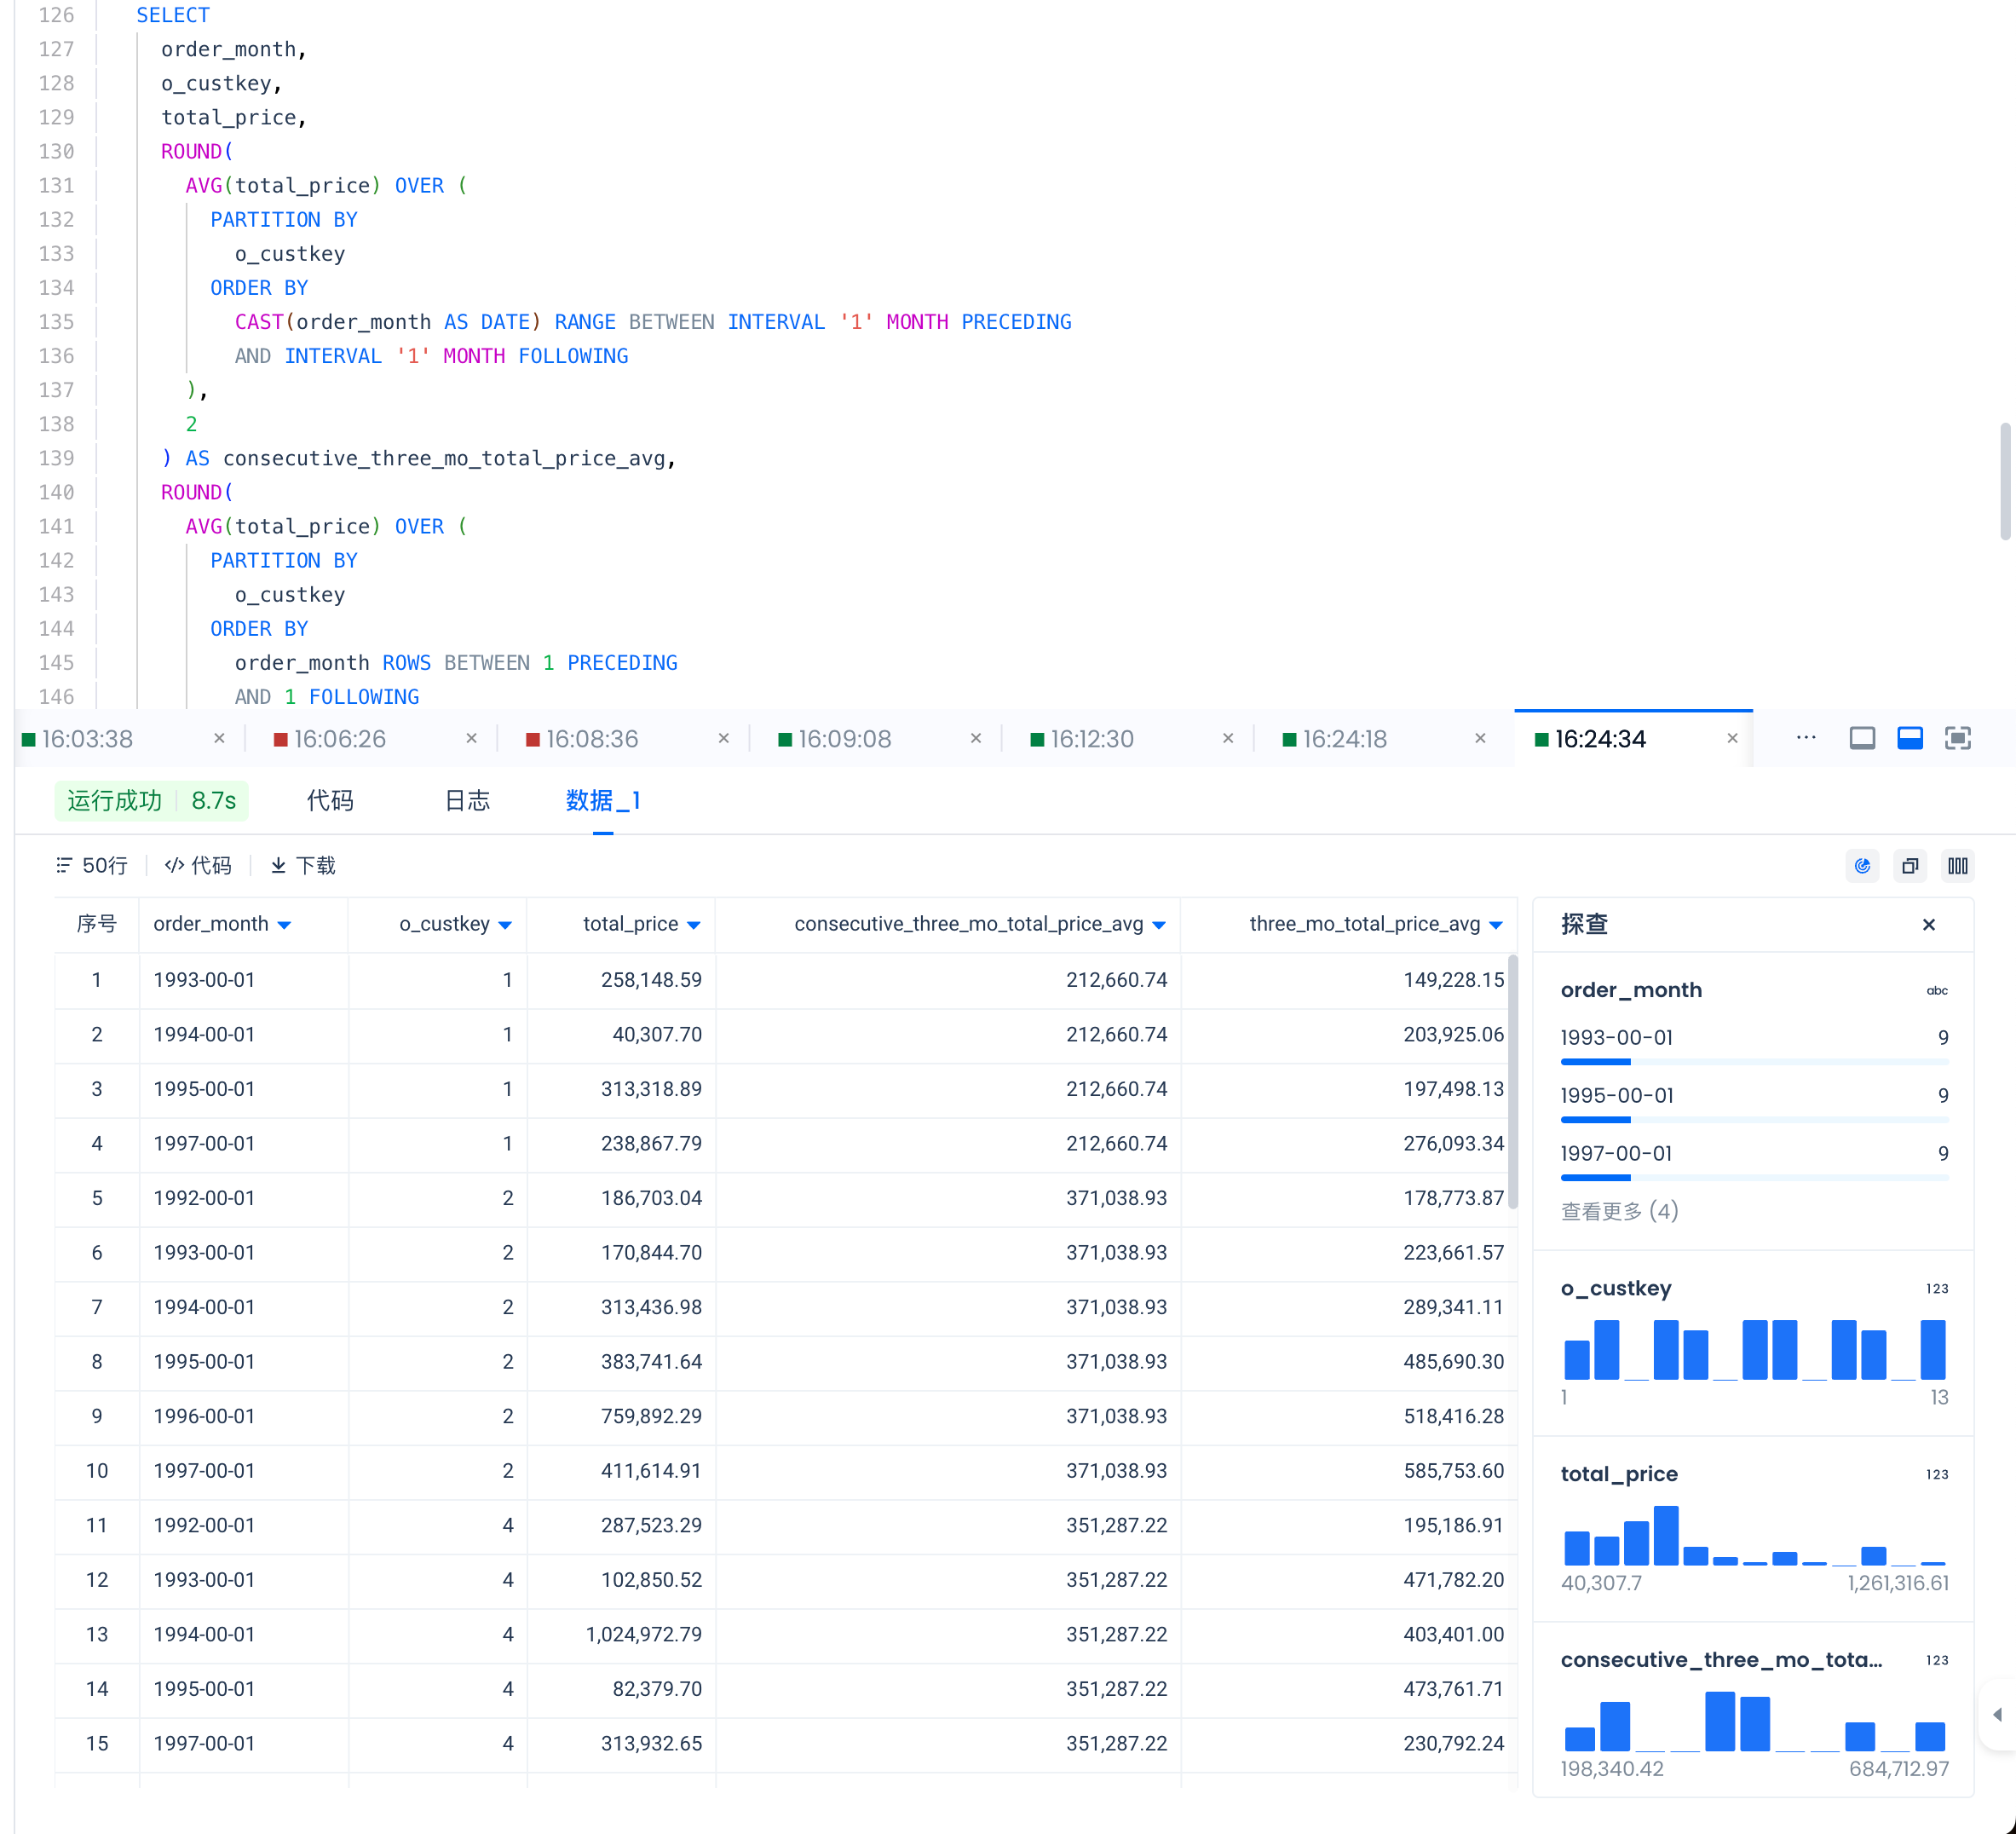Close the 探查 exploration panel

[1929, 925]
